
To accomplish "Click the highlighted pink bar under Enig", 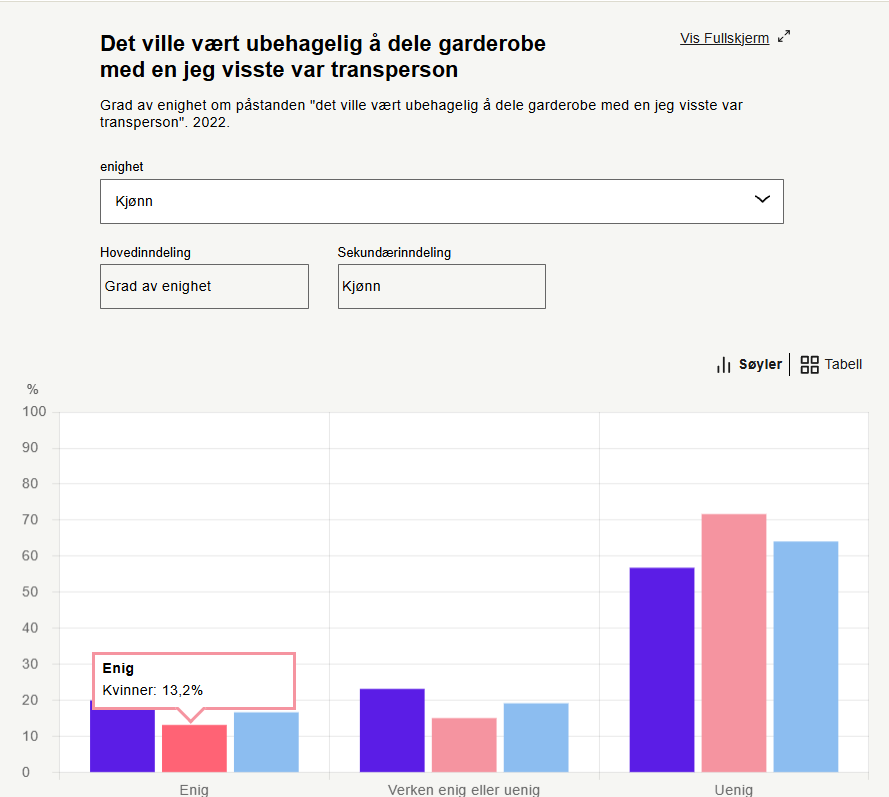I will 194,749.
